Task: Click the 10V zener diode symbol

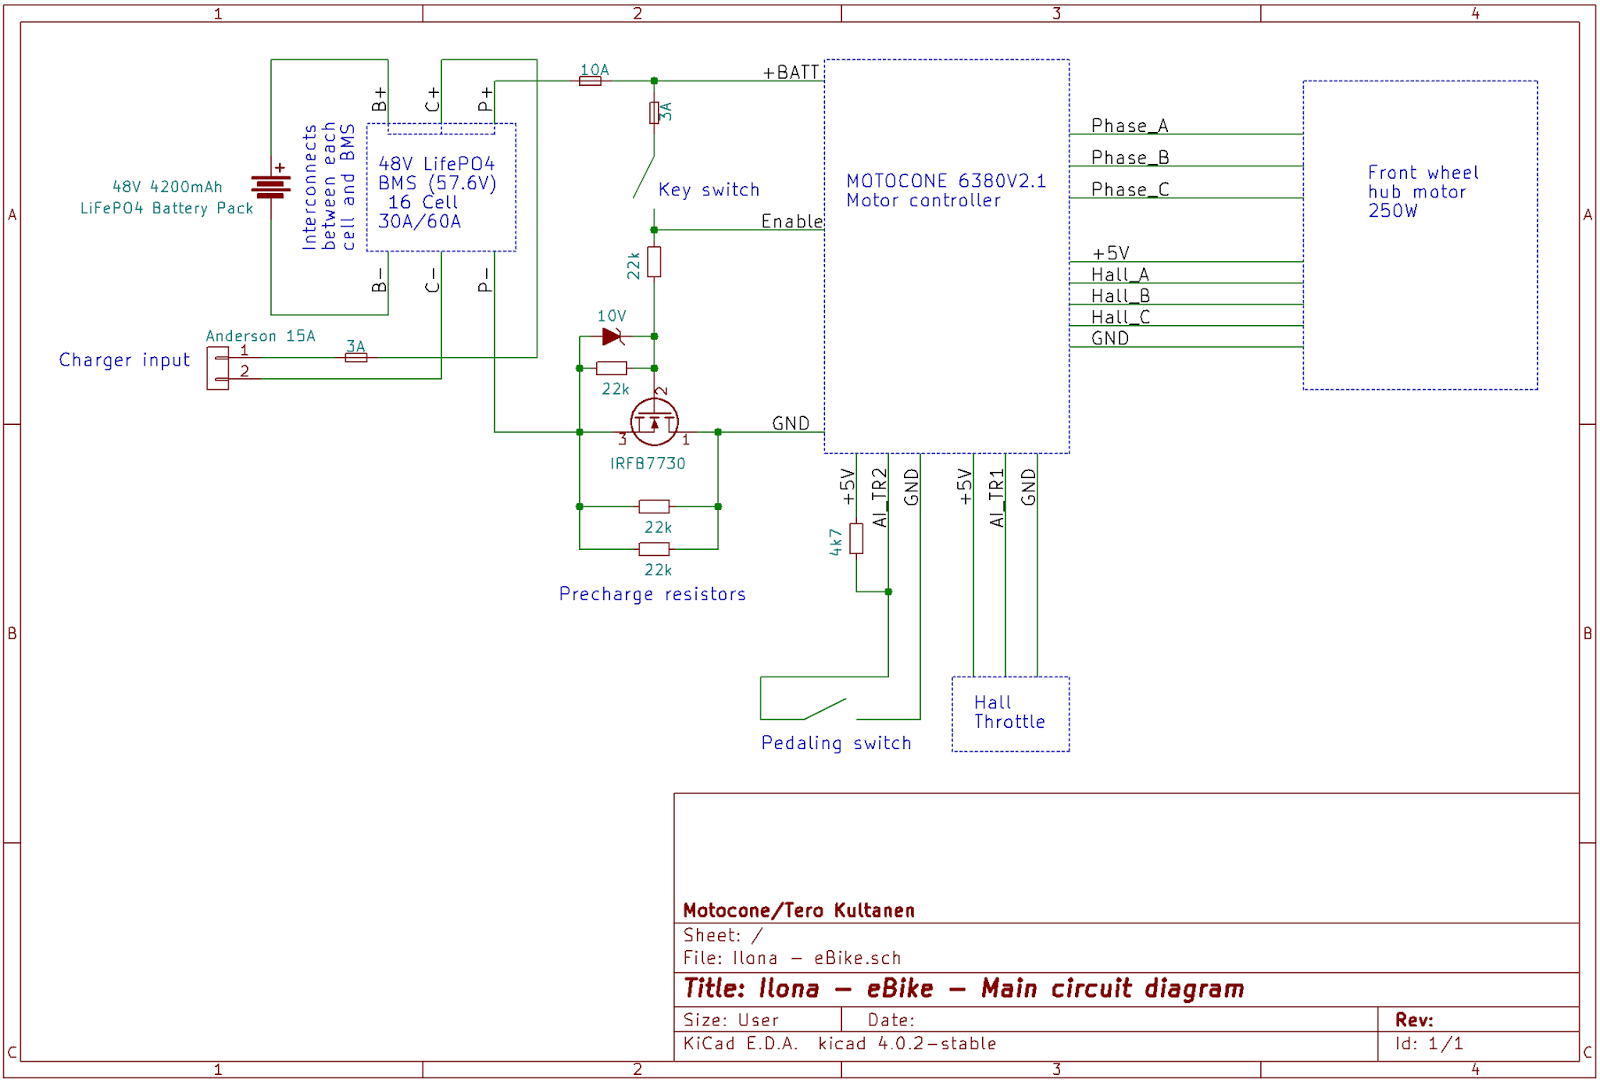Action: pos(613,337)
